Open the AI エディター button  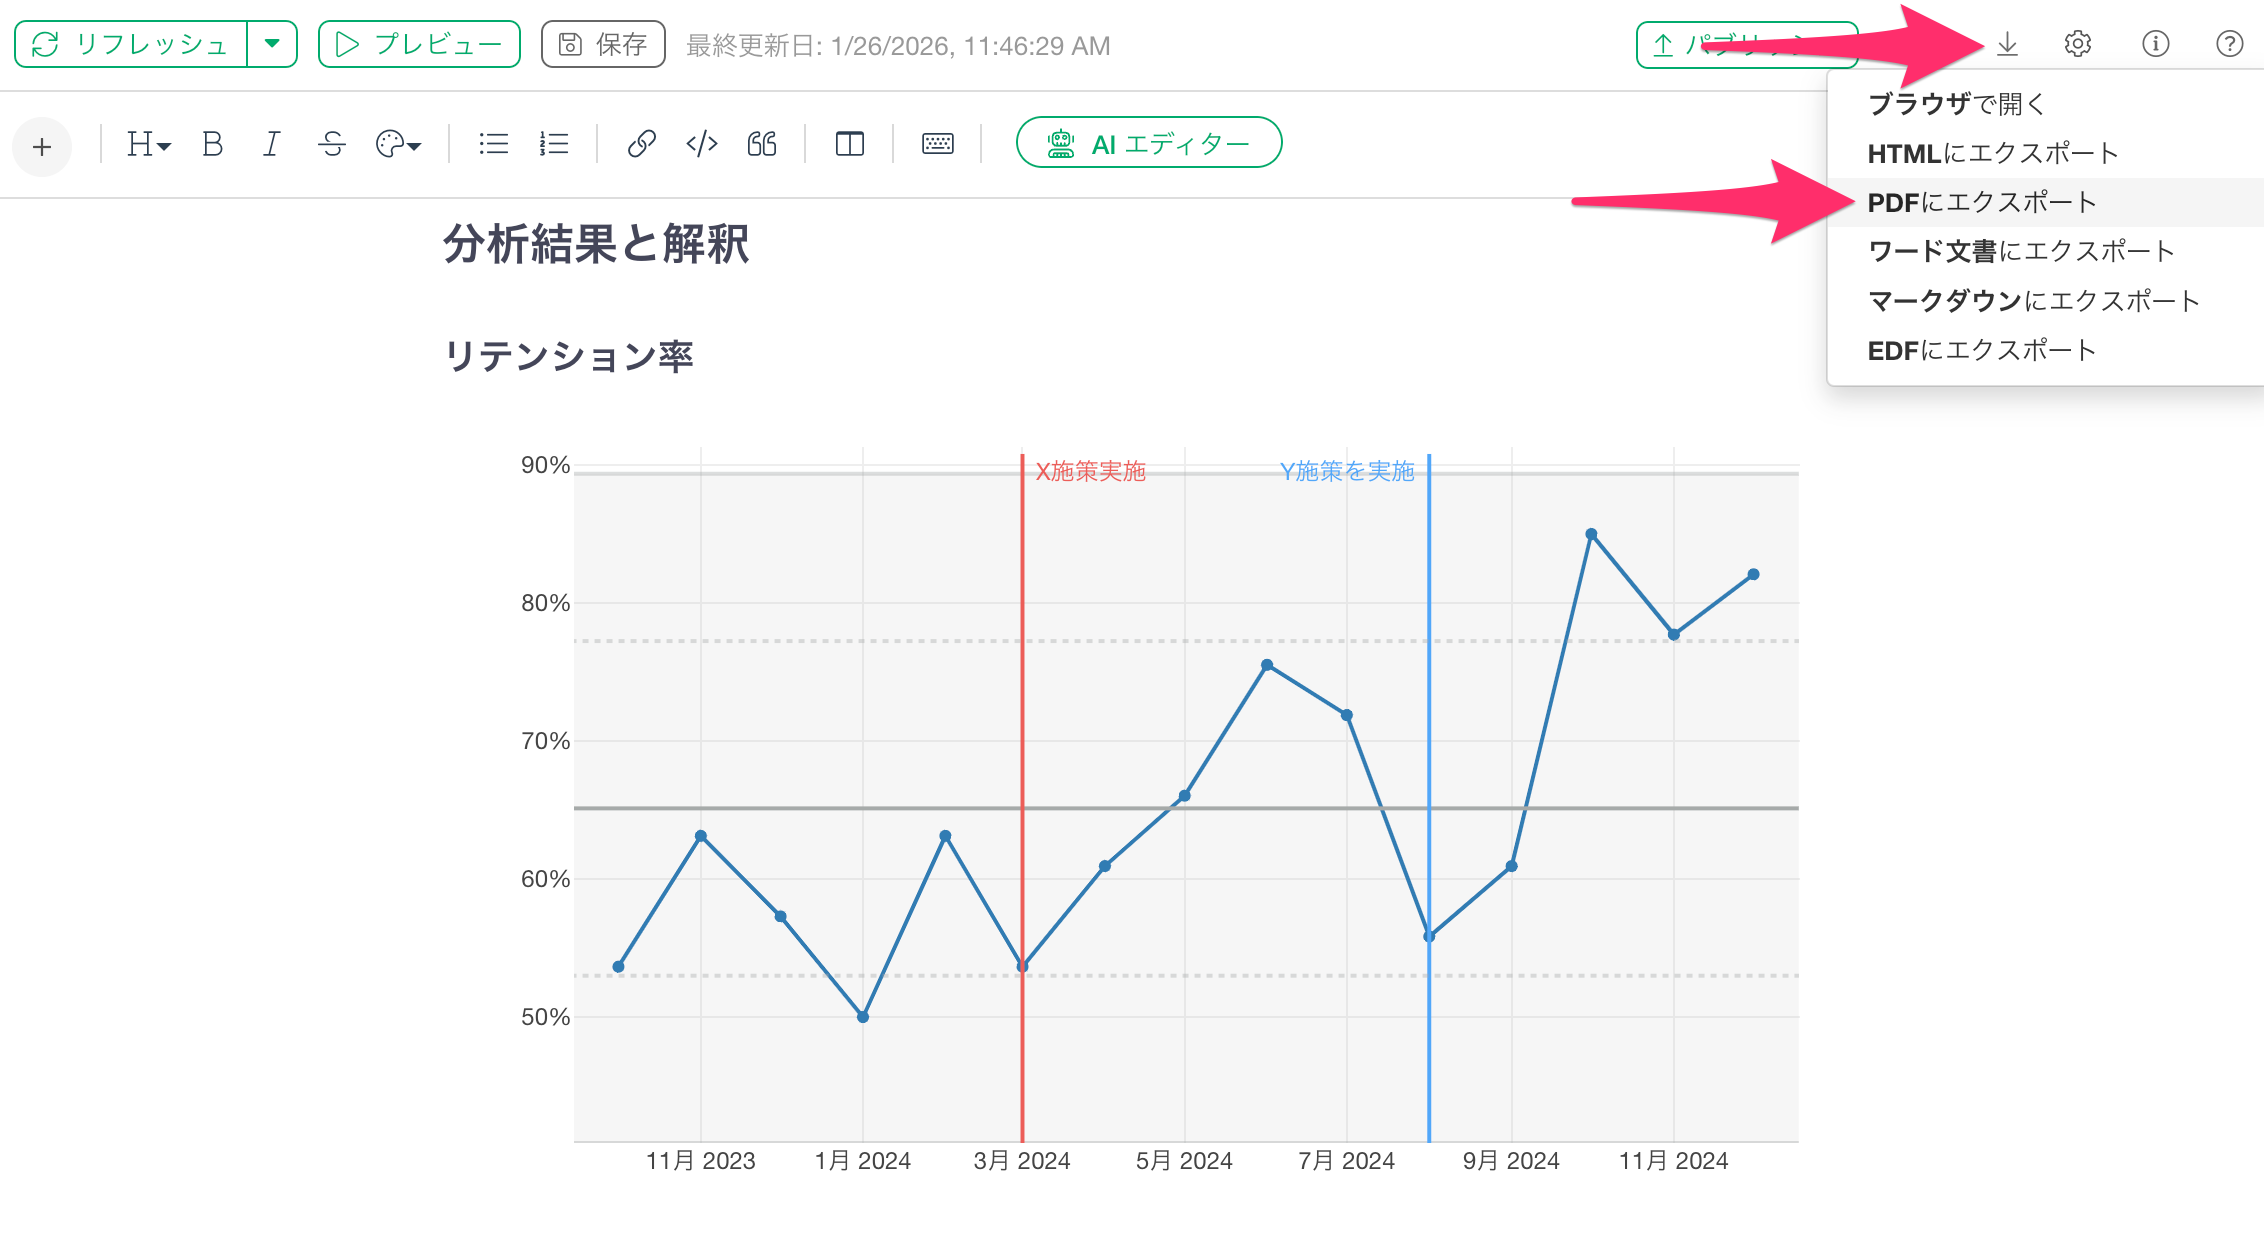coord(1149,143)
